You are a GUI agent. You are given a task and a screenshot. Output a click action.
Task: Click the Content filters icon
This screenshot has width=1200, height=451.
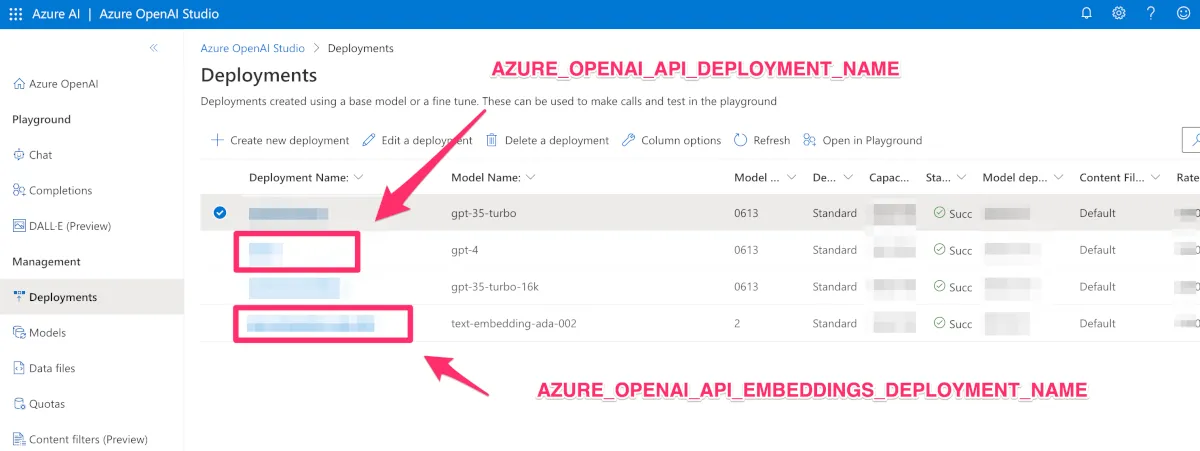coord(19,439)
